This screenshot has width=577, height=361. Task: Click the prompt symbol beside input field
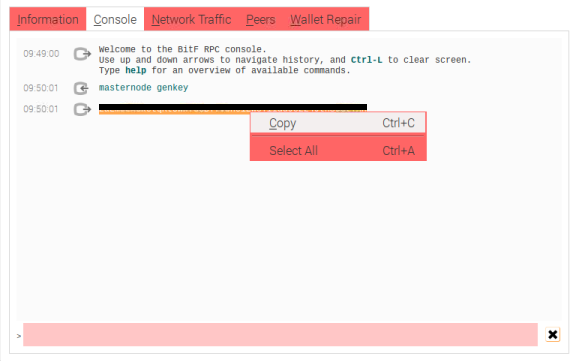[x=19, y=336]
